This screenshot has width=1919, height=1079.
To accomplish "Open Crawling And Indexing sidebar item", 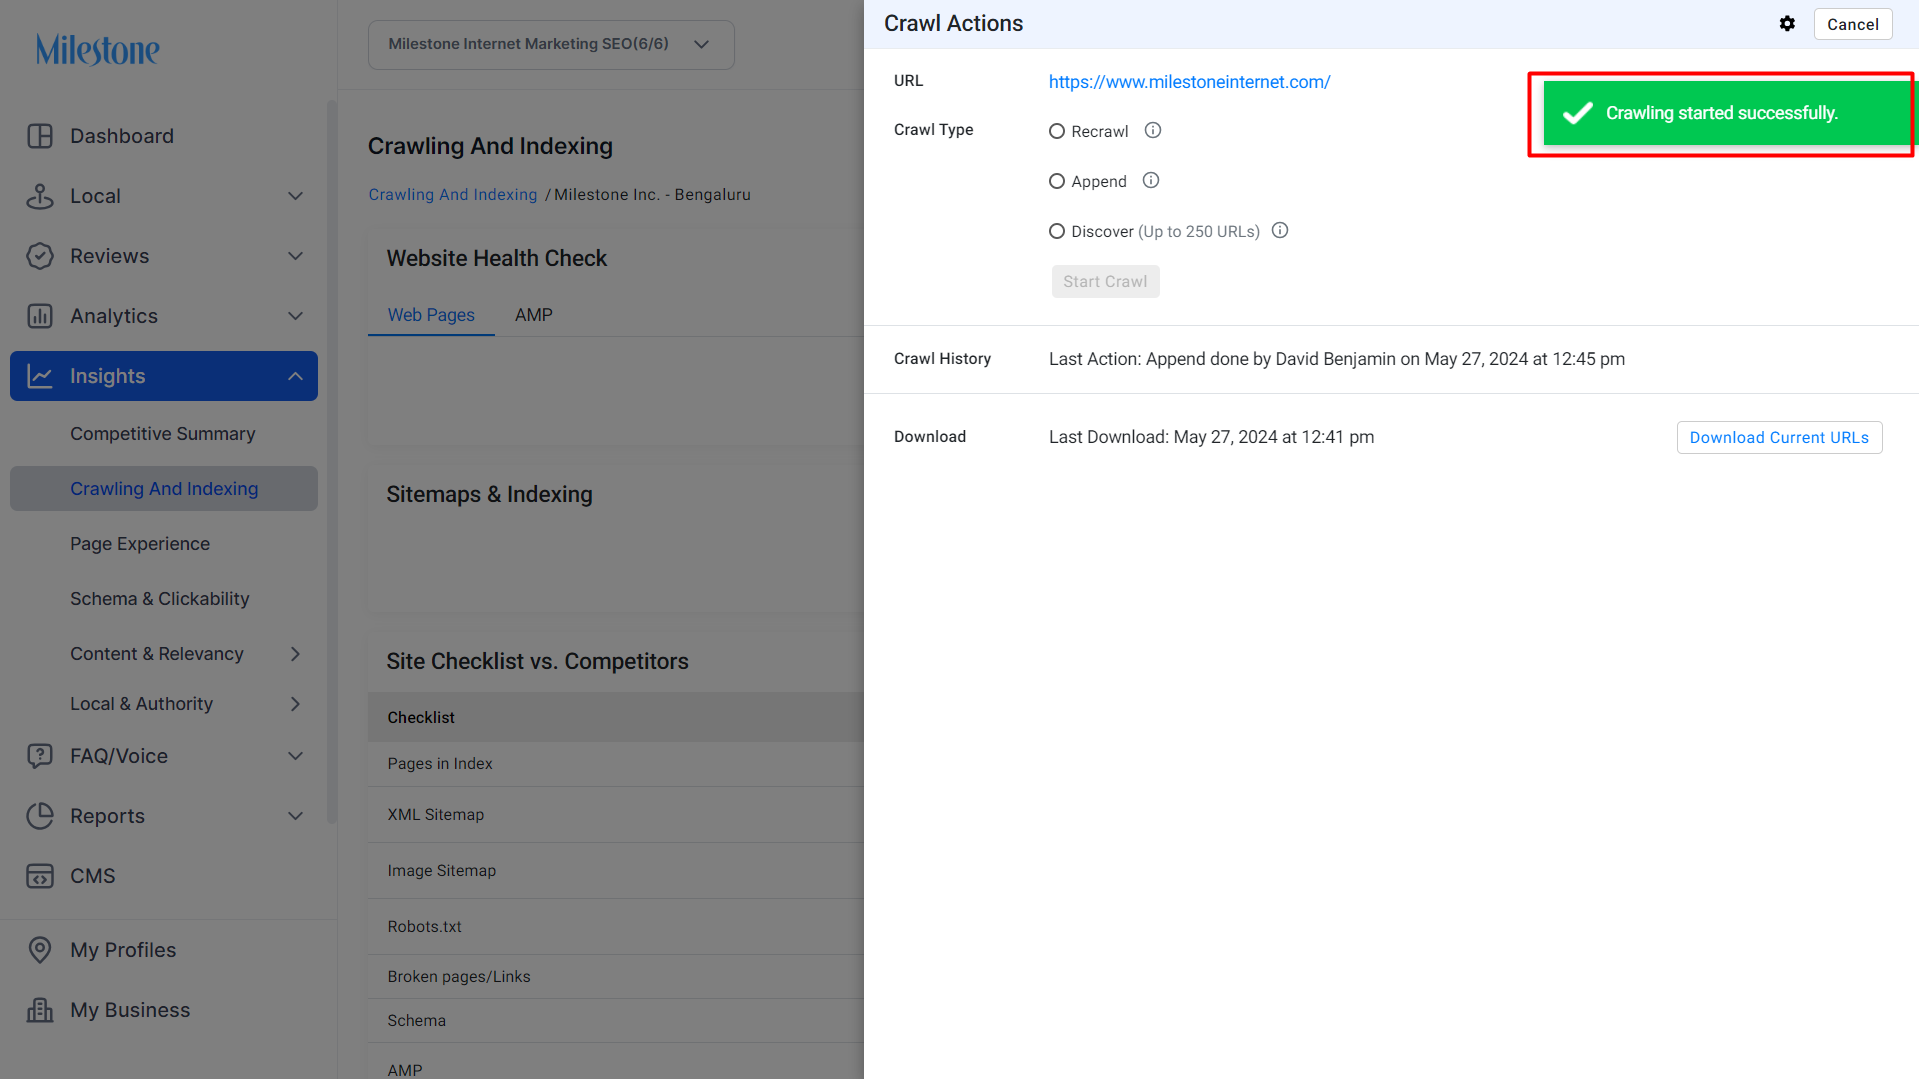I will [164, 489].
